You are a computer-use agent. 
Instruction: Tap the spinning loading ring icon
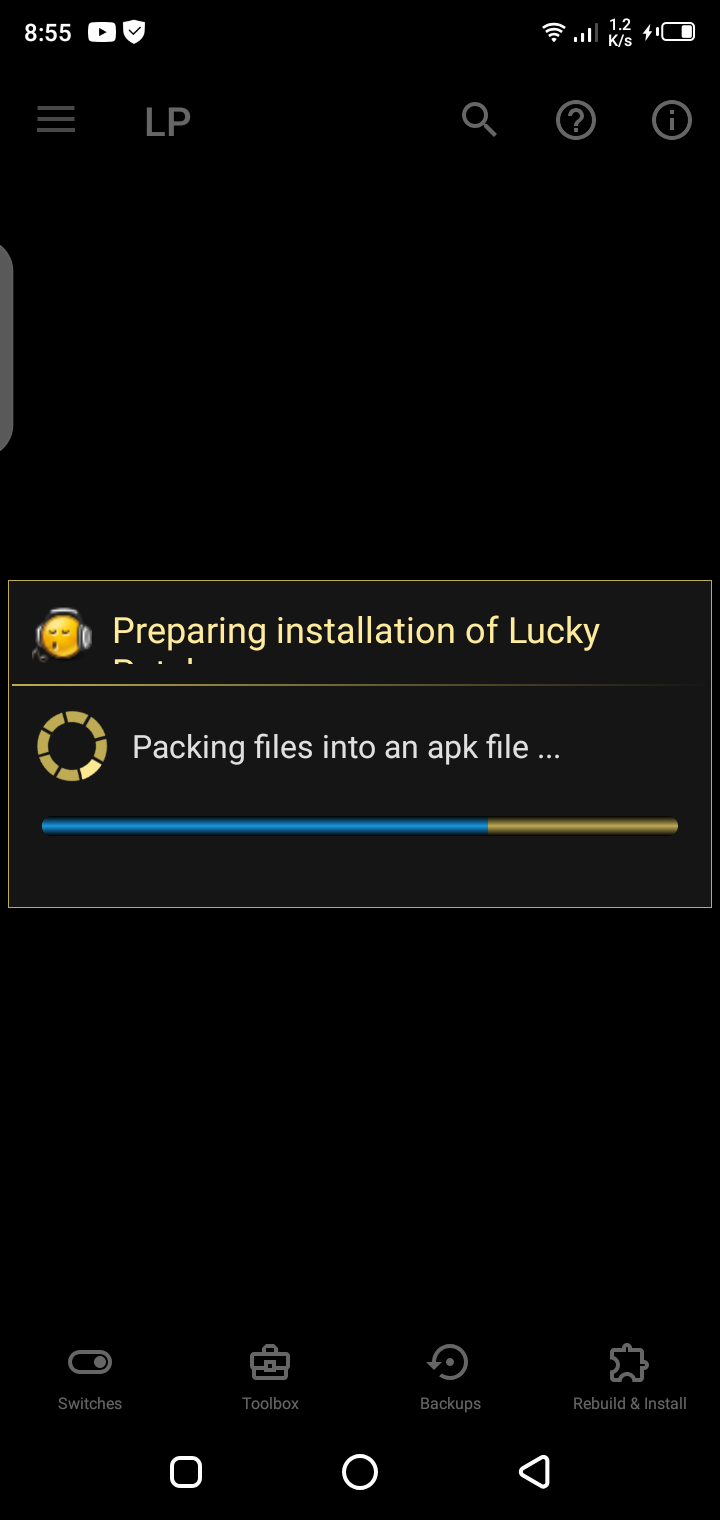tap(72, 746)
